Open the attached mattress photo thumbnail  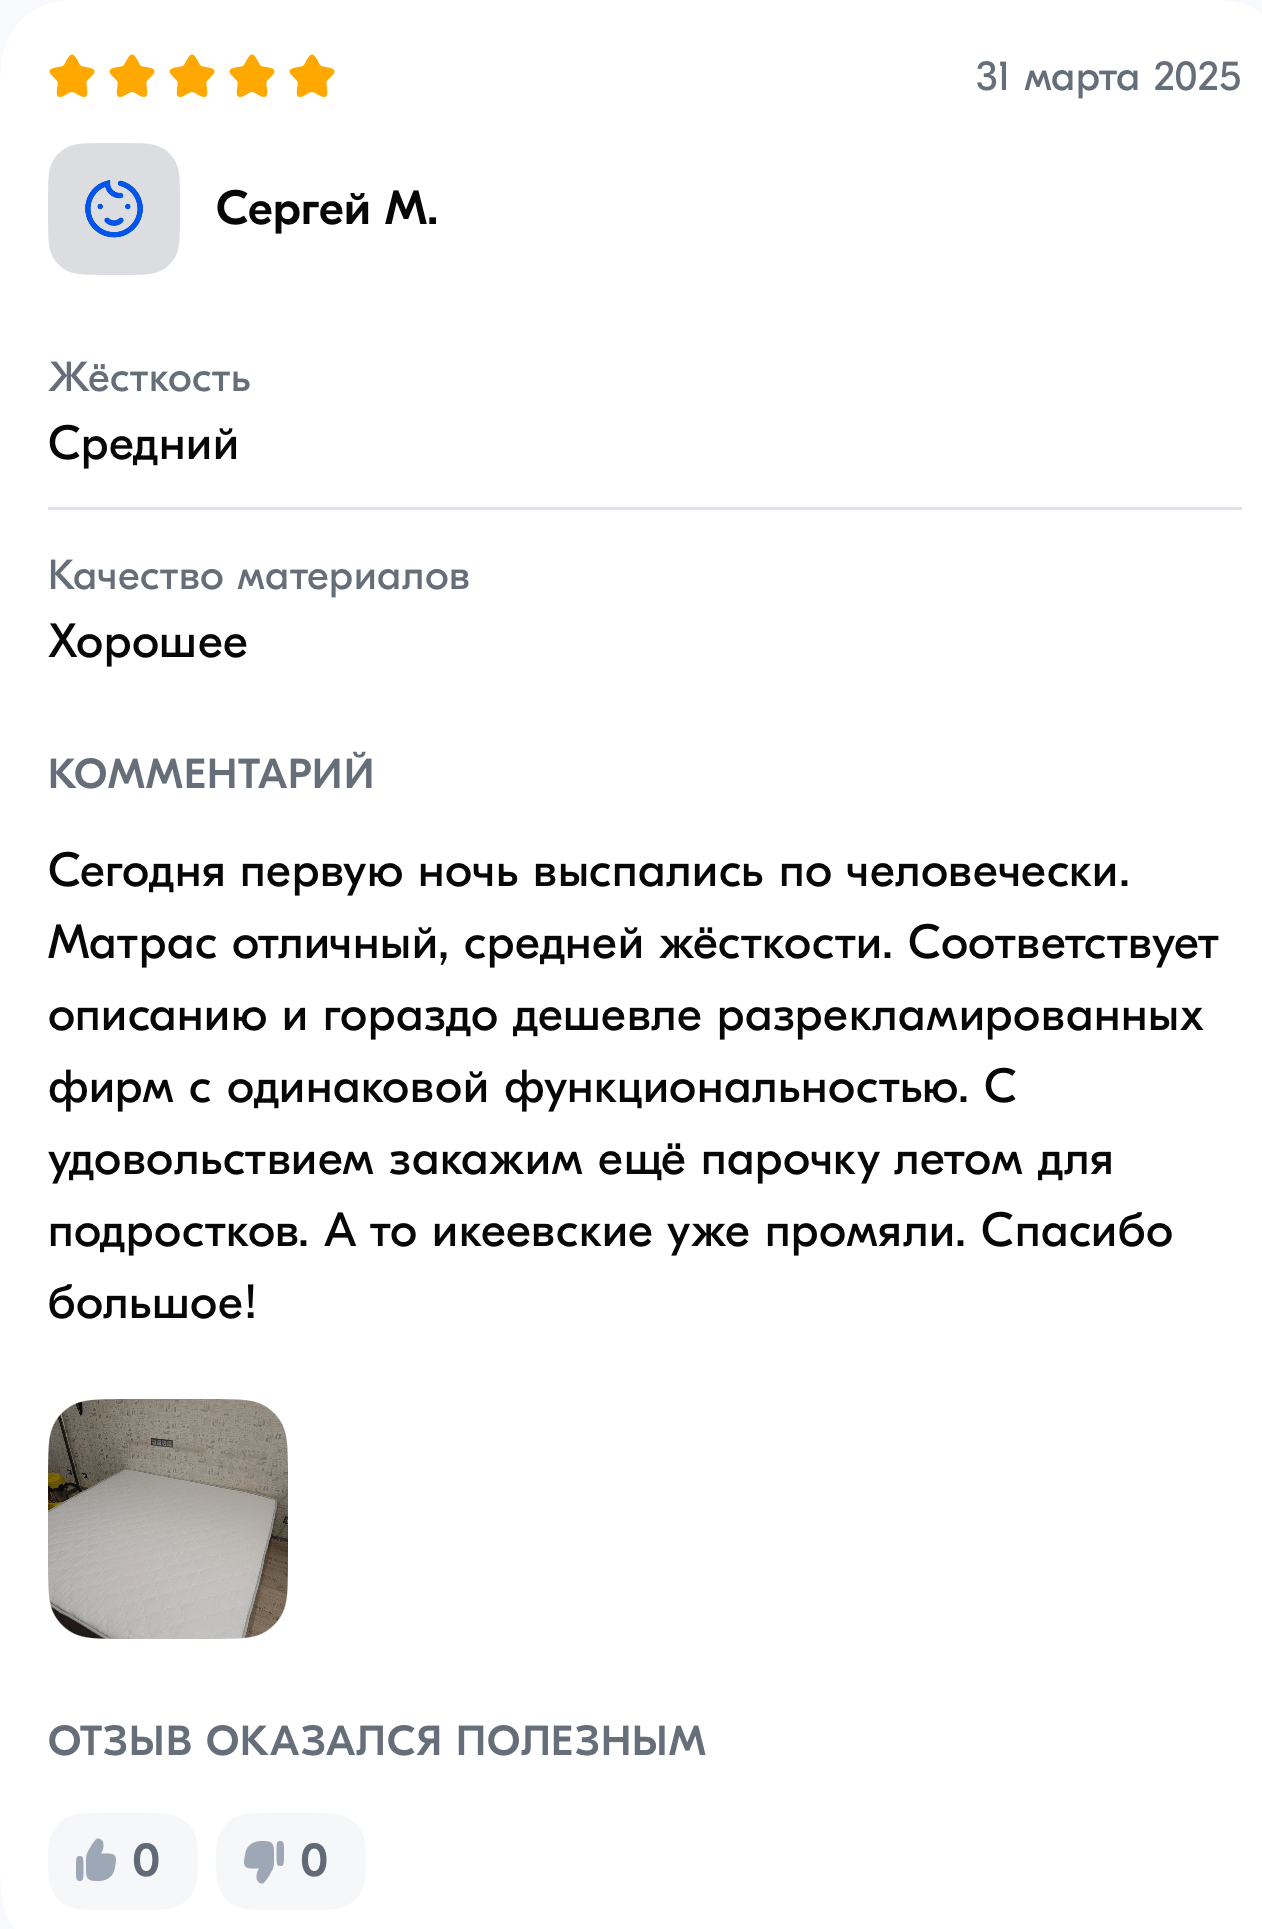coord(168,1518)
